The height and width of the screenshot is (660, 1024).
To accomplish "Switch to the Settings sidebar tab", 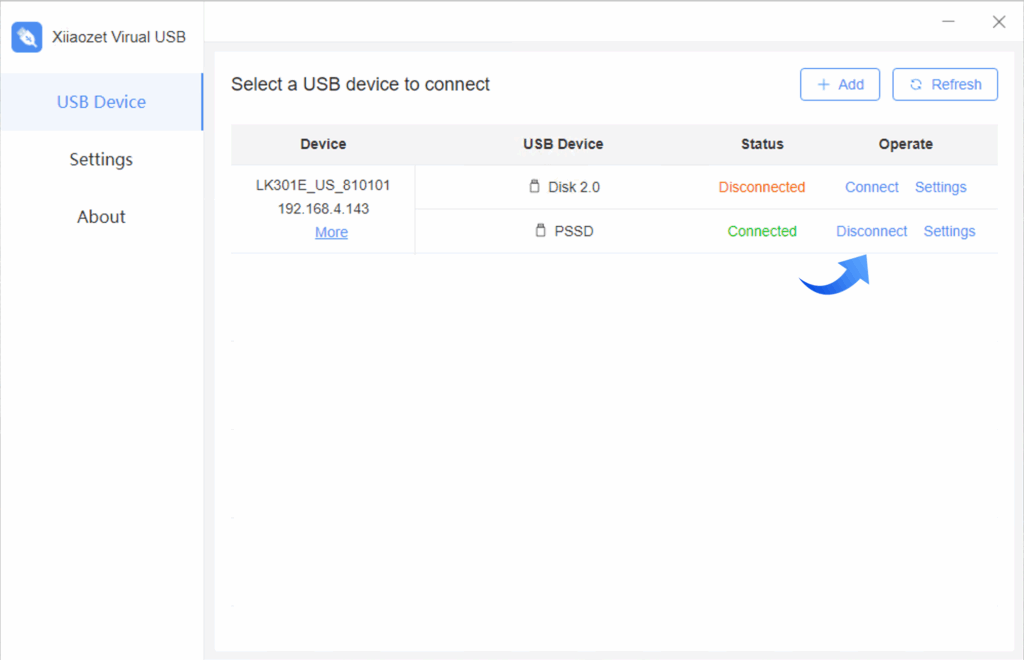I will [x=101, y=159].
